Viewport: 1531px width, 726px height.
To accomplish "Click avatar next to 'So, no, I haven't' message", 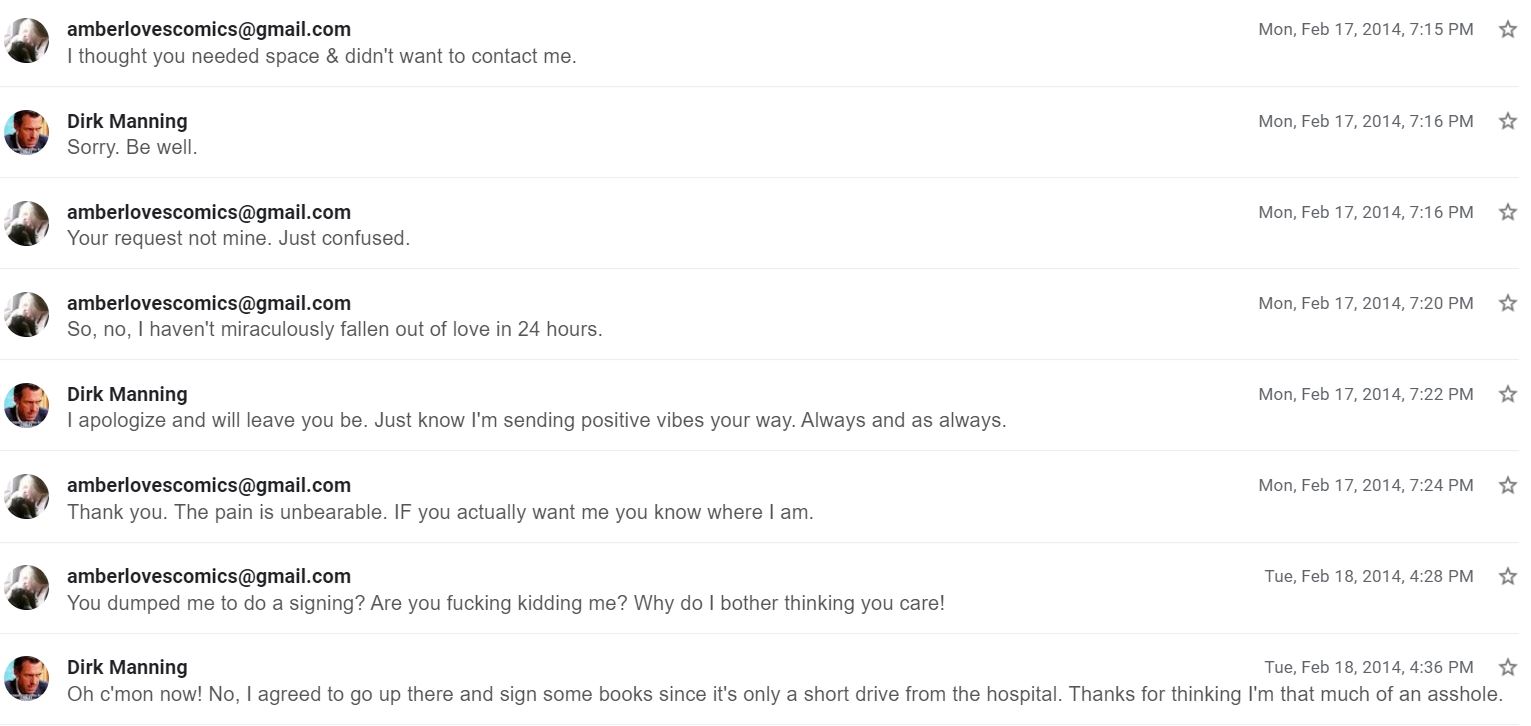I will (27, 314).
